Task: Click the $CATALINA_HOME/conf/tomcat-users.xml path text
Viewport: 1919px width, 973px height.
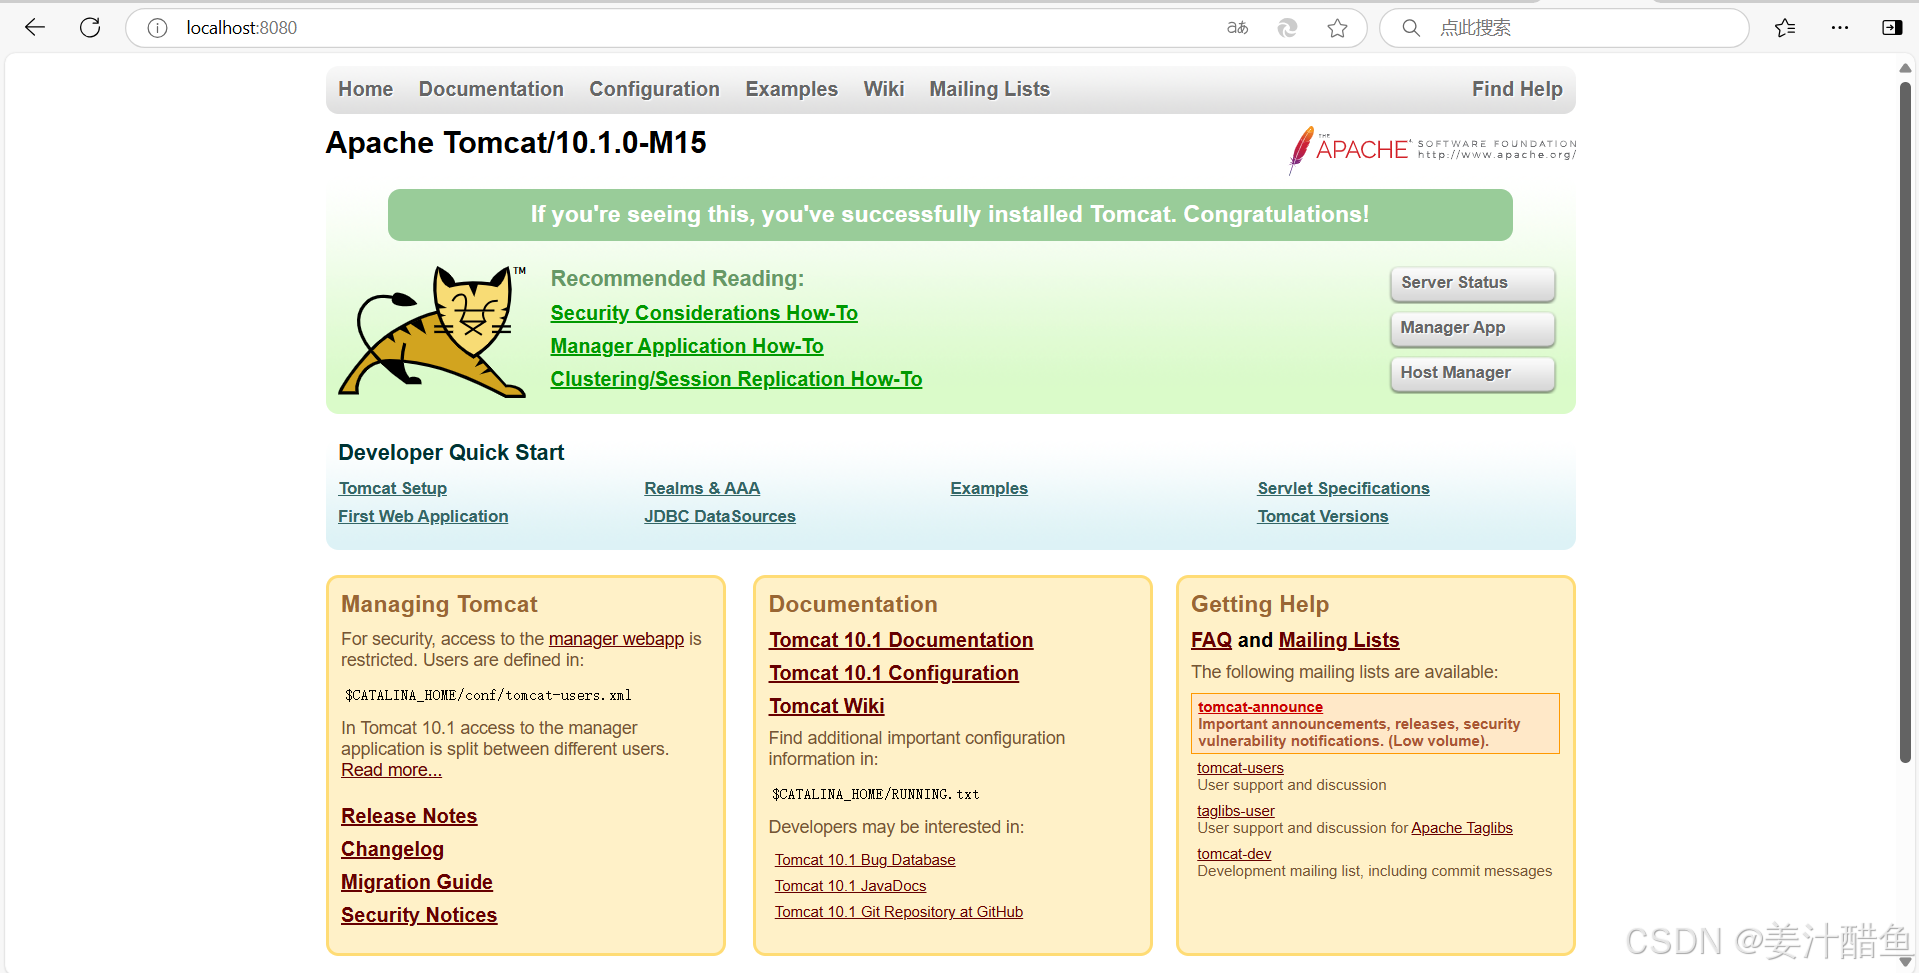Action: point(488,695)
